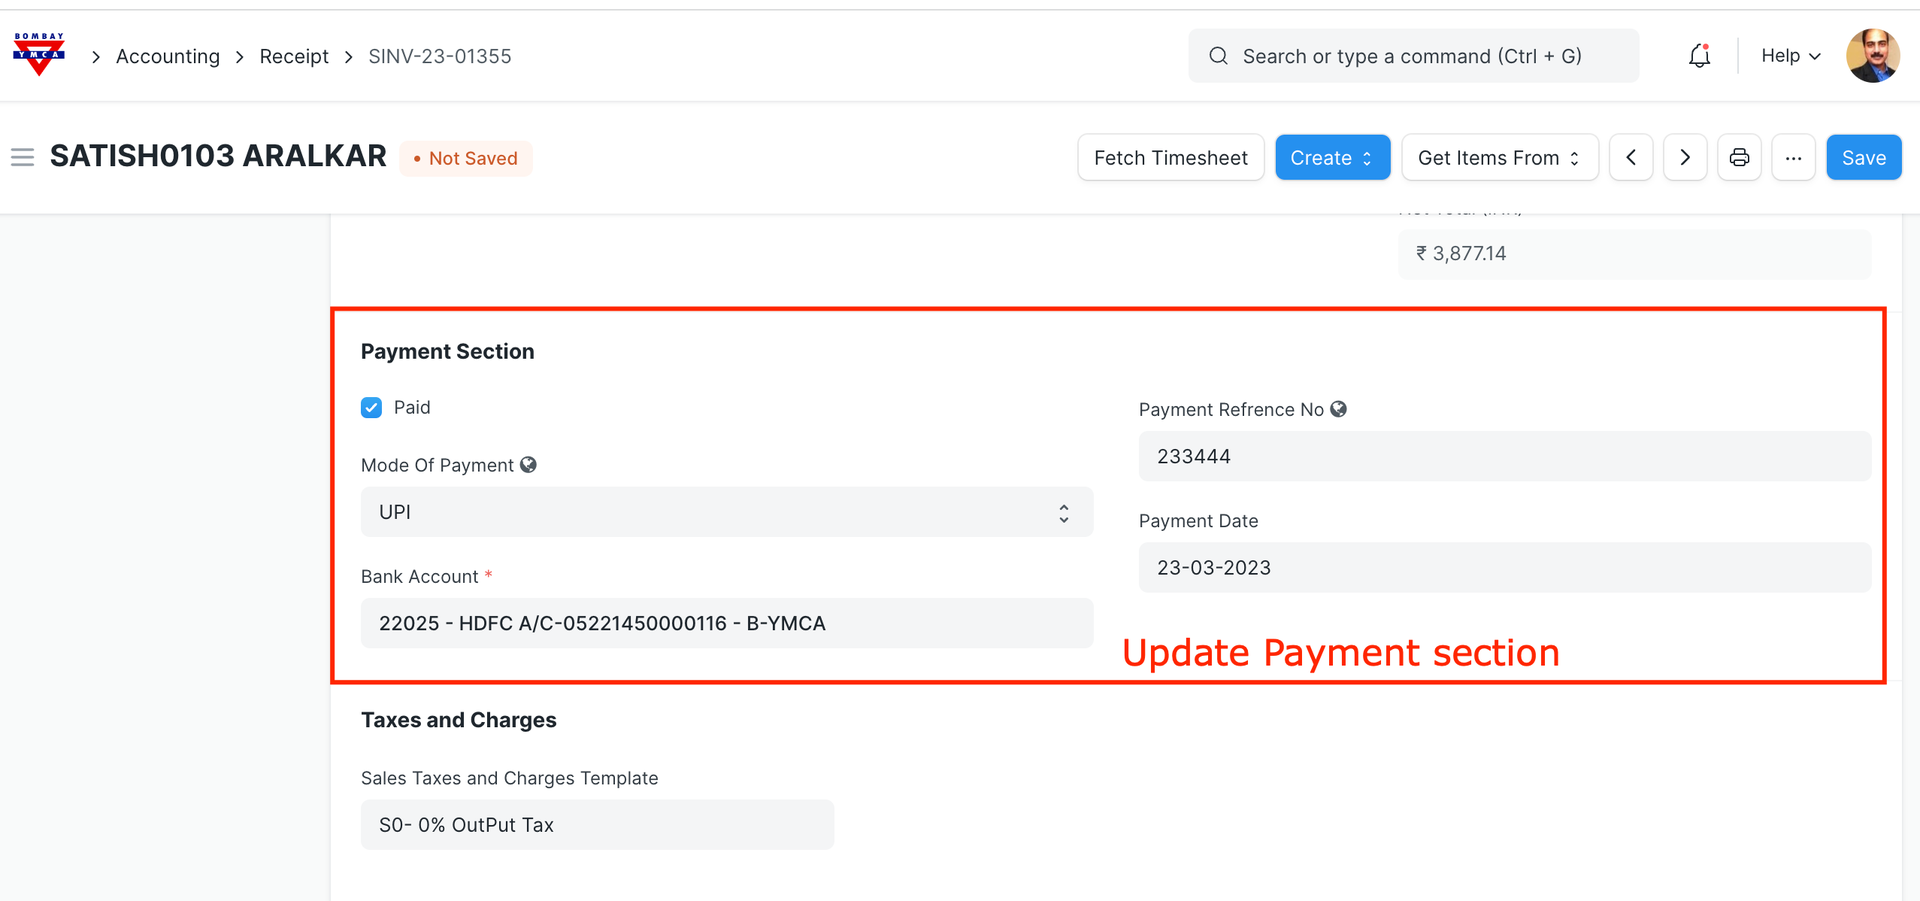This screenshot has width=1920, height=901.
Task: Navigate to Receipt breadcrumb
Action: (294, 57)
